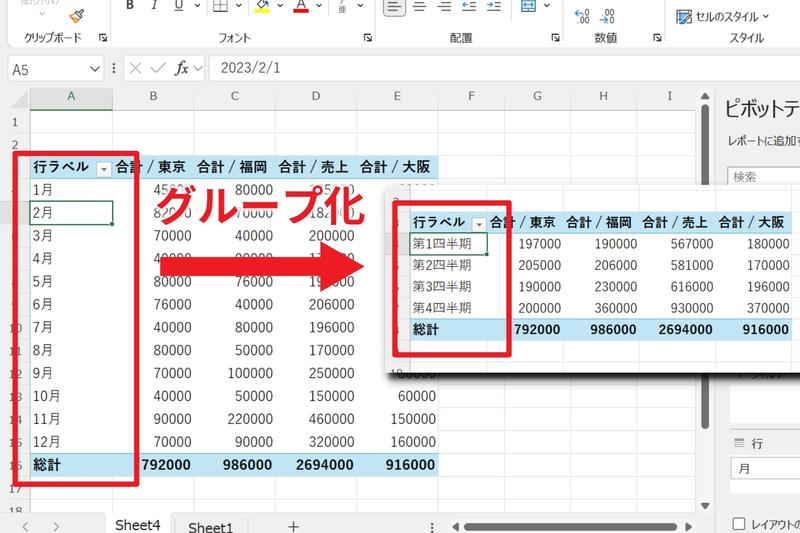This screenshot has width=800, height=533.
Task: Increase decimal places
Action: click(x=582, y=16)
